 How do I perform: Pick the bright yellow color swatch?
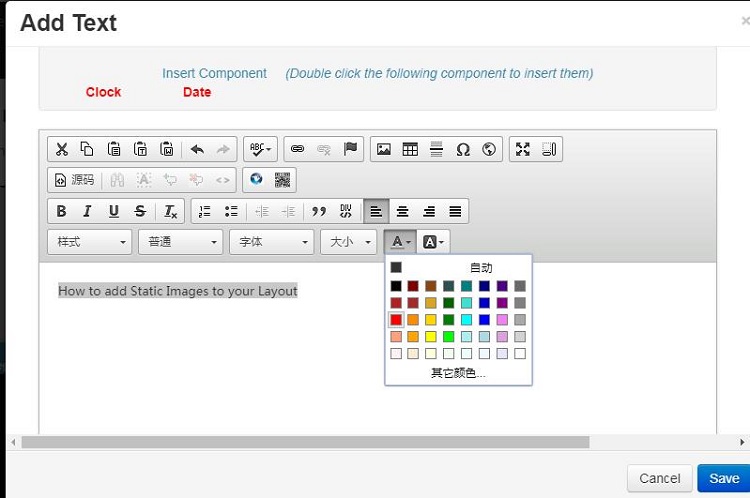coord(432,337)
